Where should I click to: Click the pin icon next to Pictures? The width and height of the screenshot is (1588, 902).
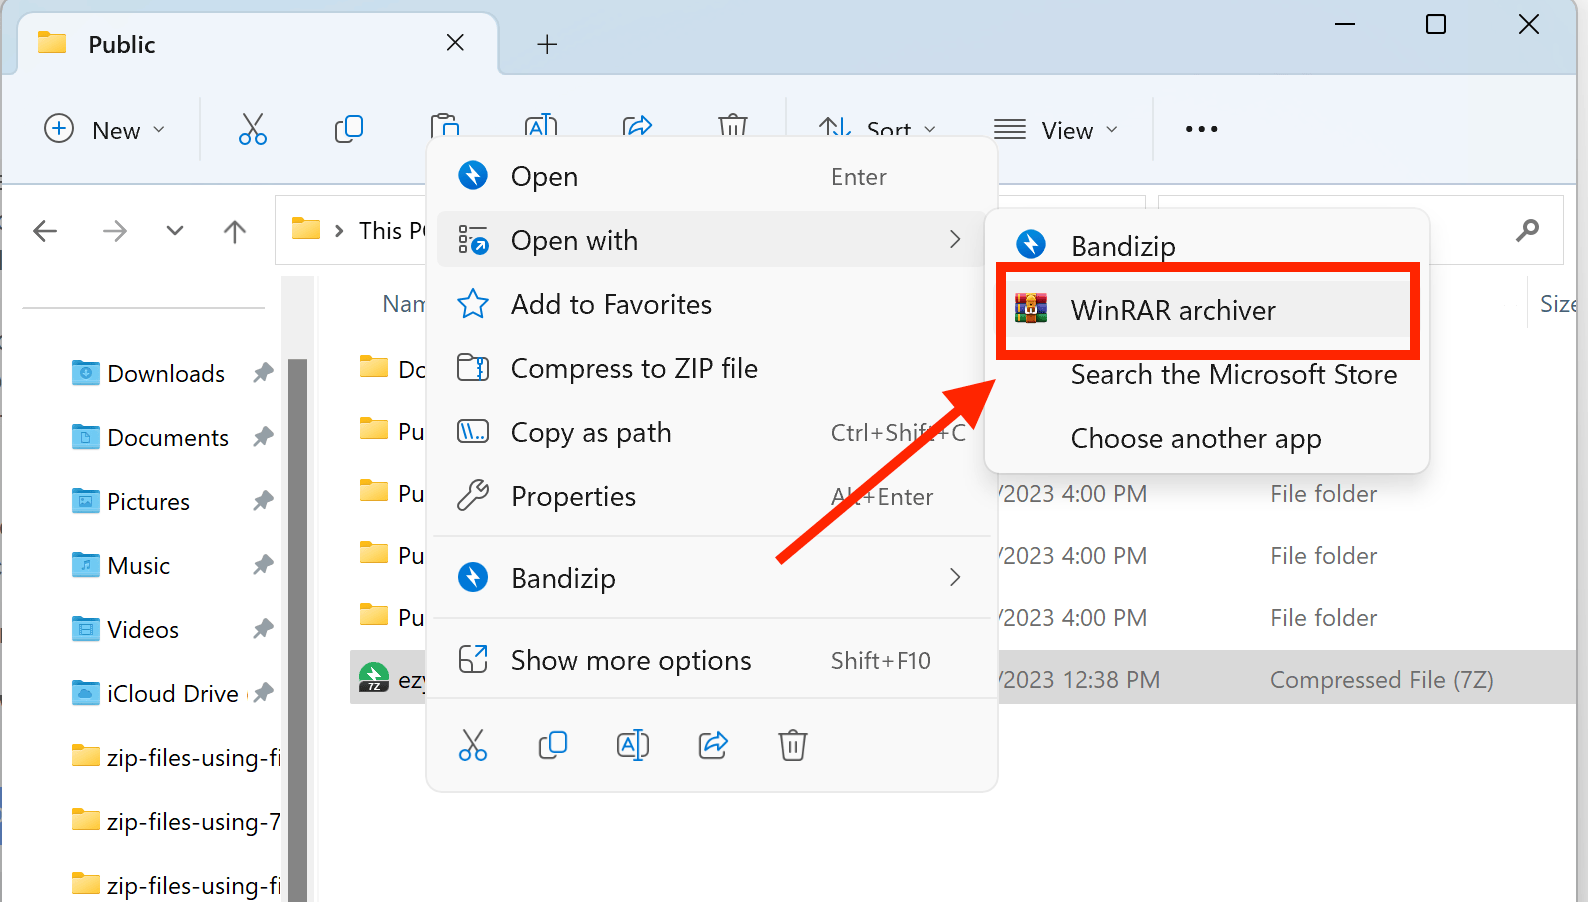pos(263,501)
